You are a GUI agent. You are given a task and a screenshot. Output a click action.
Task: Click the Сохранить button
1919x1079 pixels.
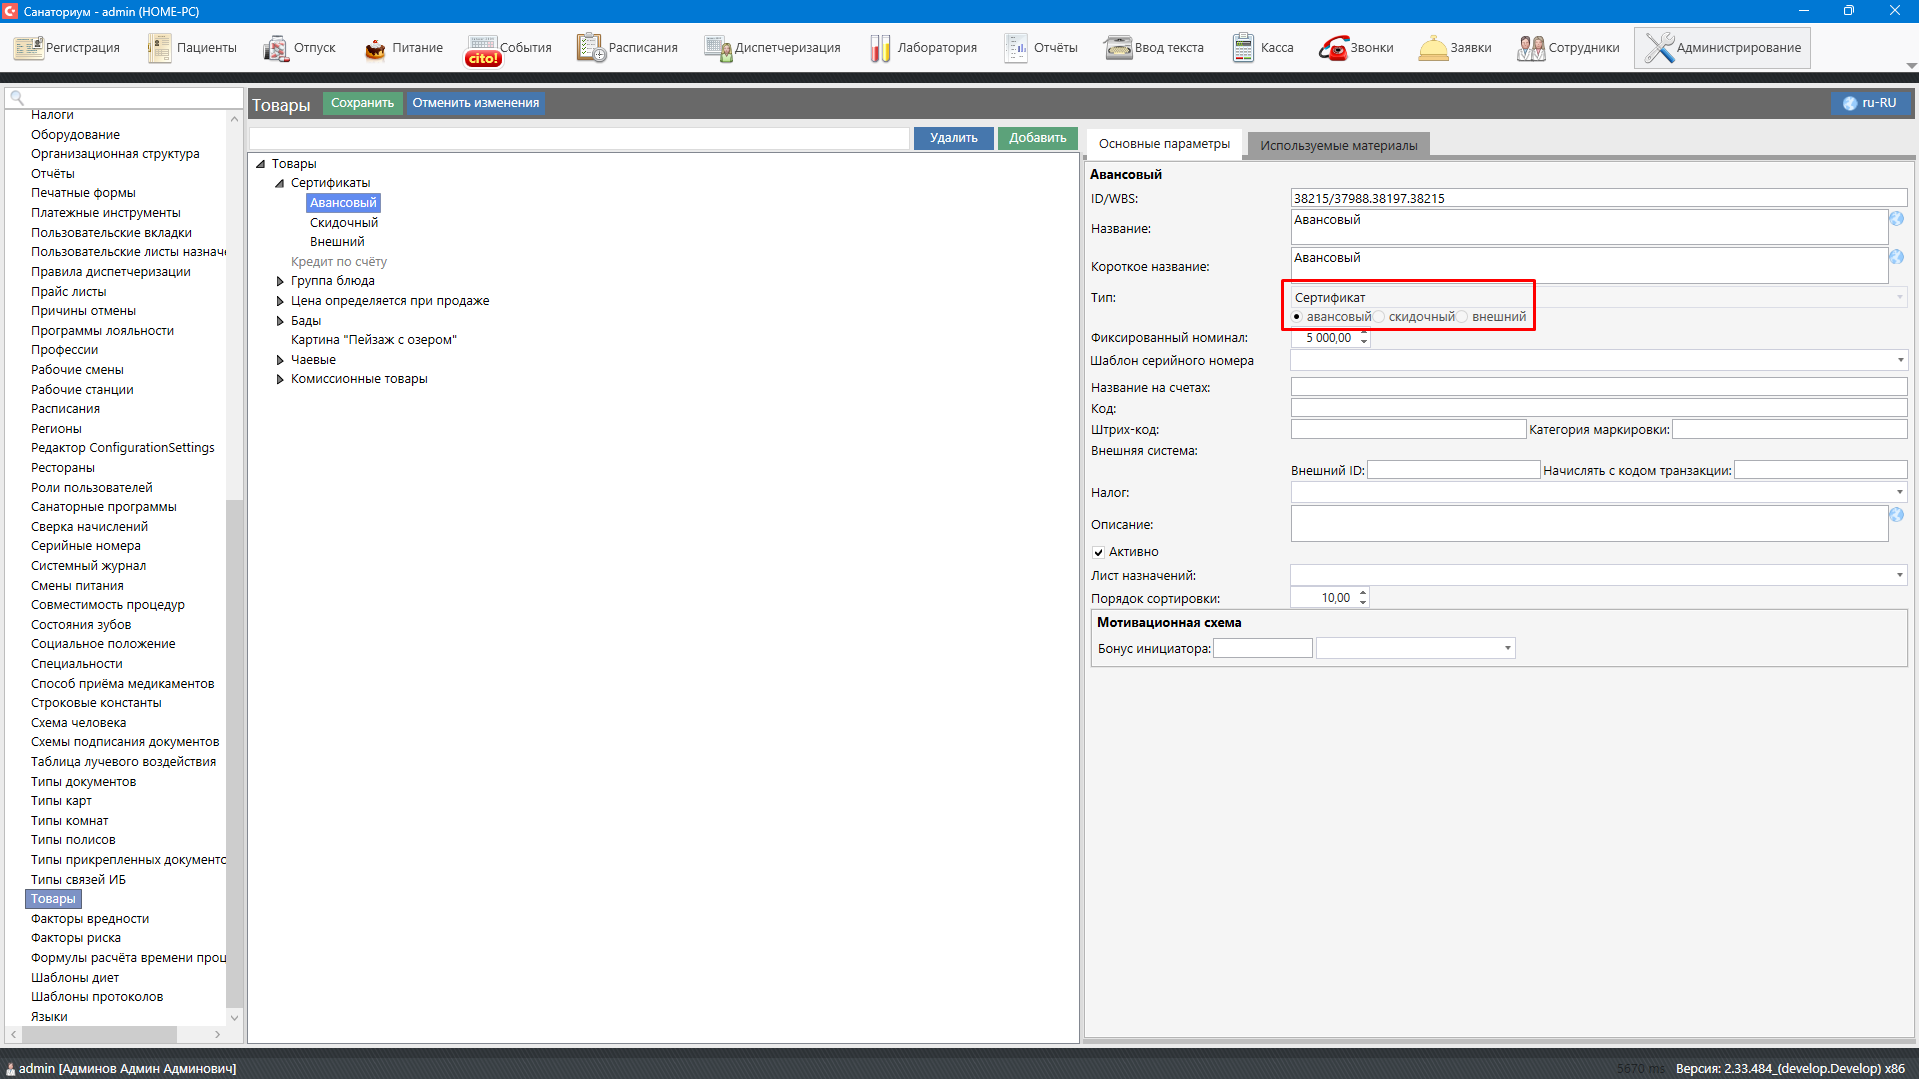click(x=362, y=103)
